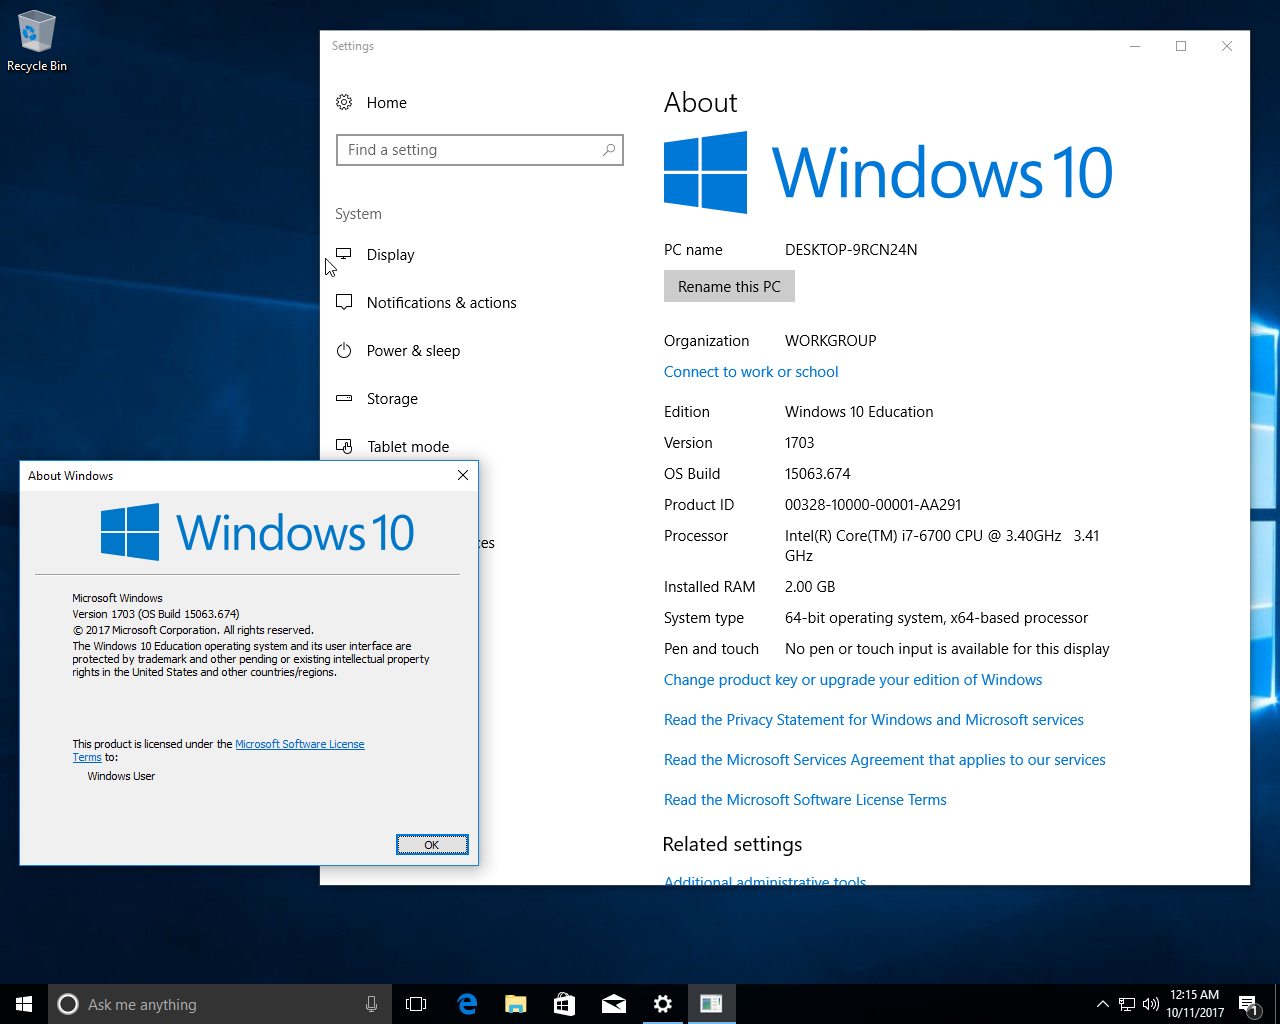
Task: Open Mail app from taskbar
Action: (x=613, y=1004)
